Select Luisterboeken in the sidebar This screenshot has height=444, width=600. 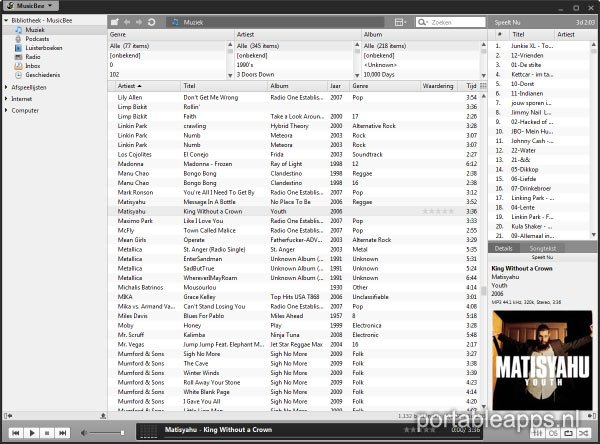point(38,48)
